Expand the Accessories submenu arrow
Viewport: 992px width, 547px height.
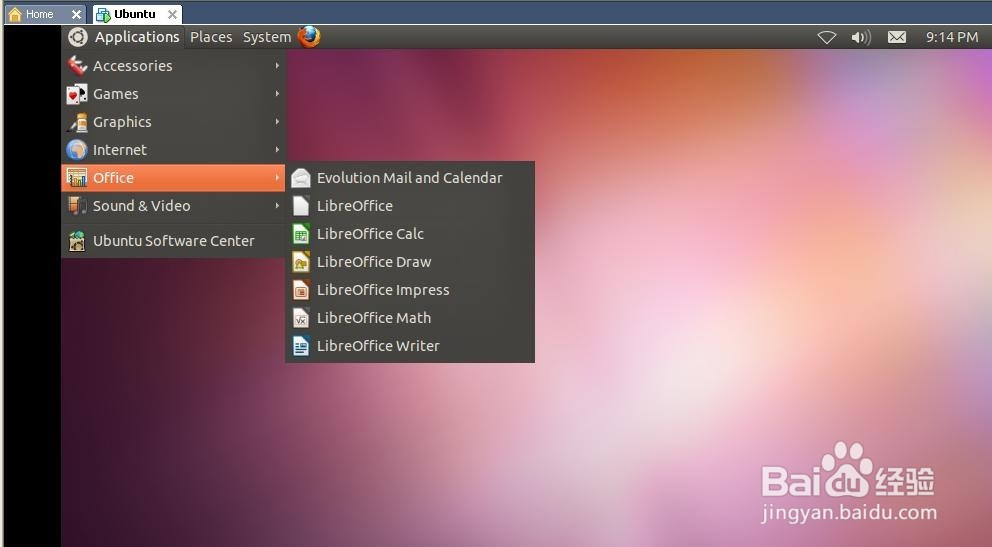(x=277, y=65)
